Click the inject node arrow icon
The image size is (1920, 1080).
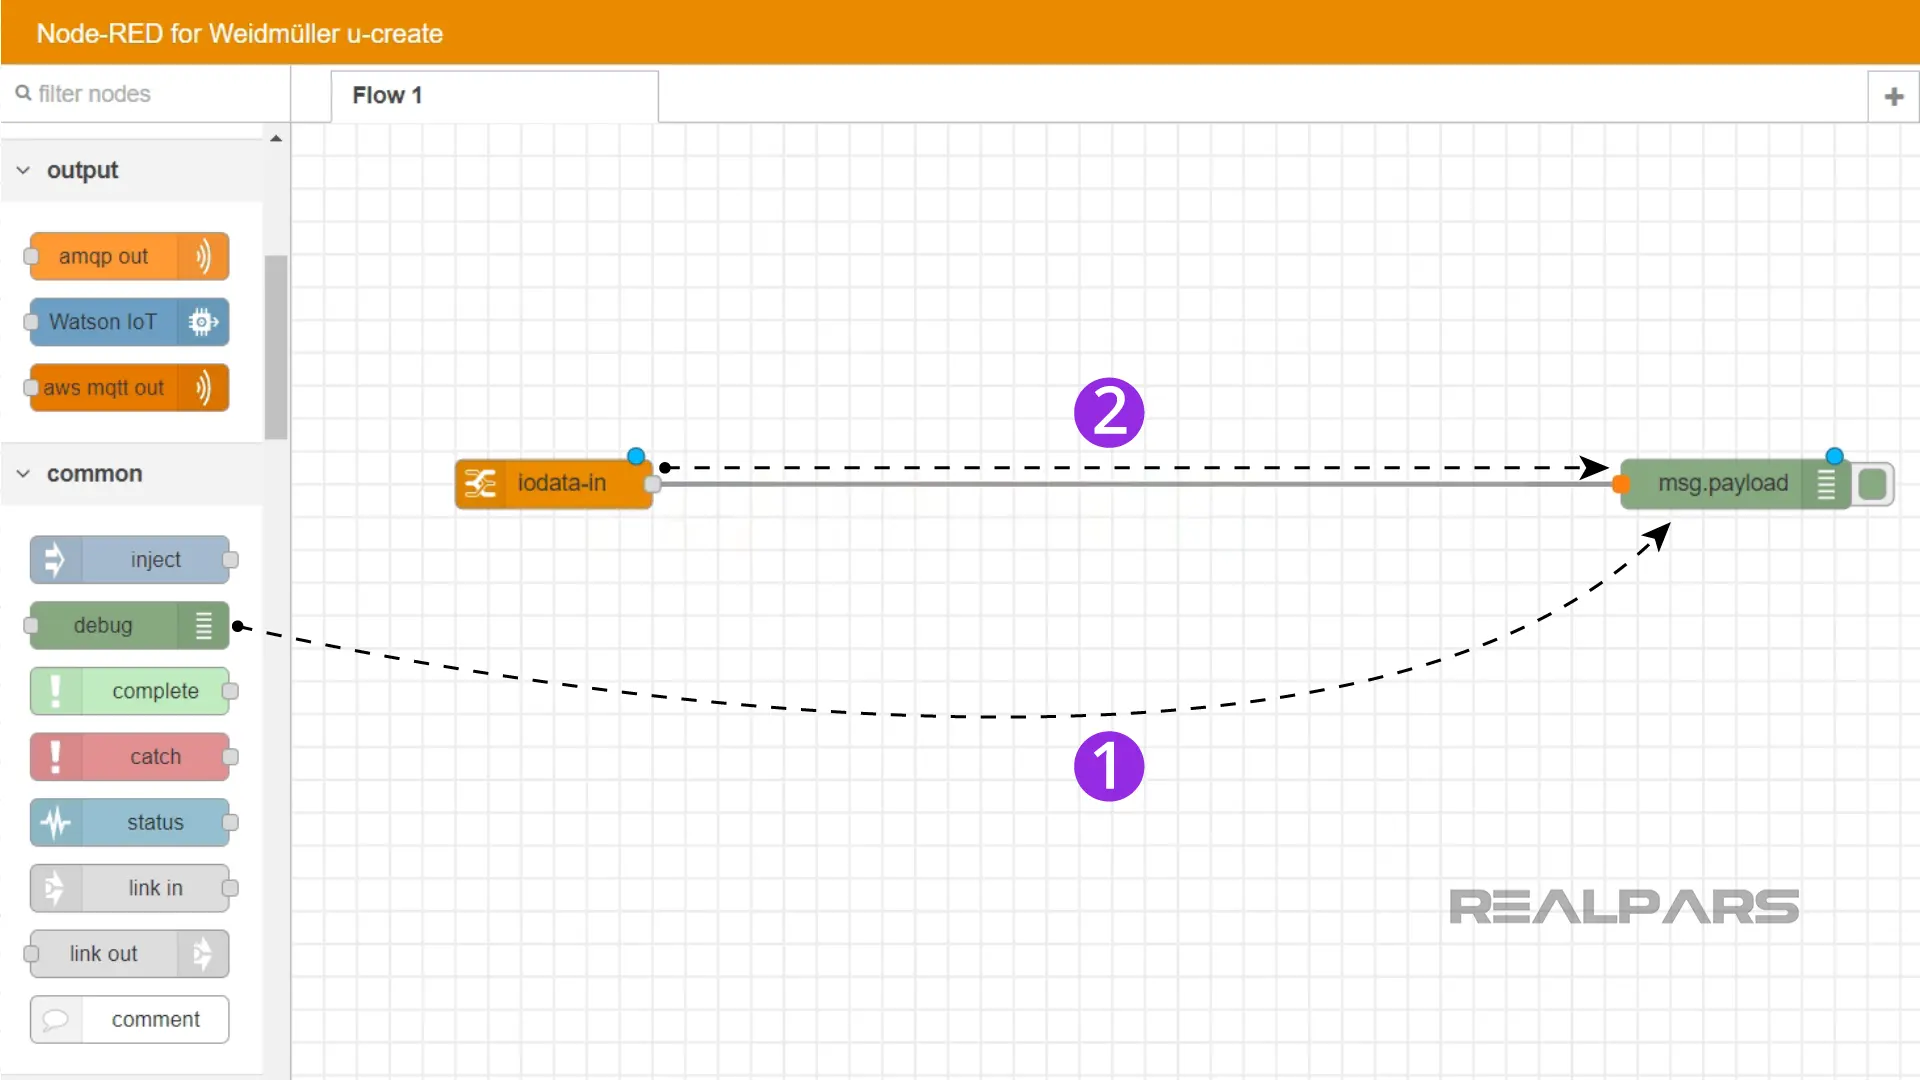[55, 559]
